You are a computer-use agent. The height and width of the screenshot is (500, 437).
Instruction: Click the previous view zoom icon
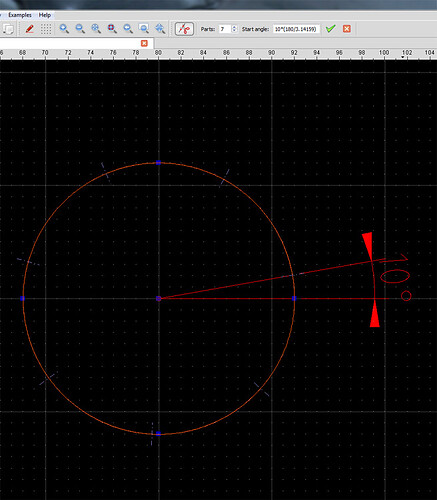pos(128,29)
